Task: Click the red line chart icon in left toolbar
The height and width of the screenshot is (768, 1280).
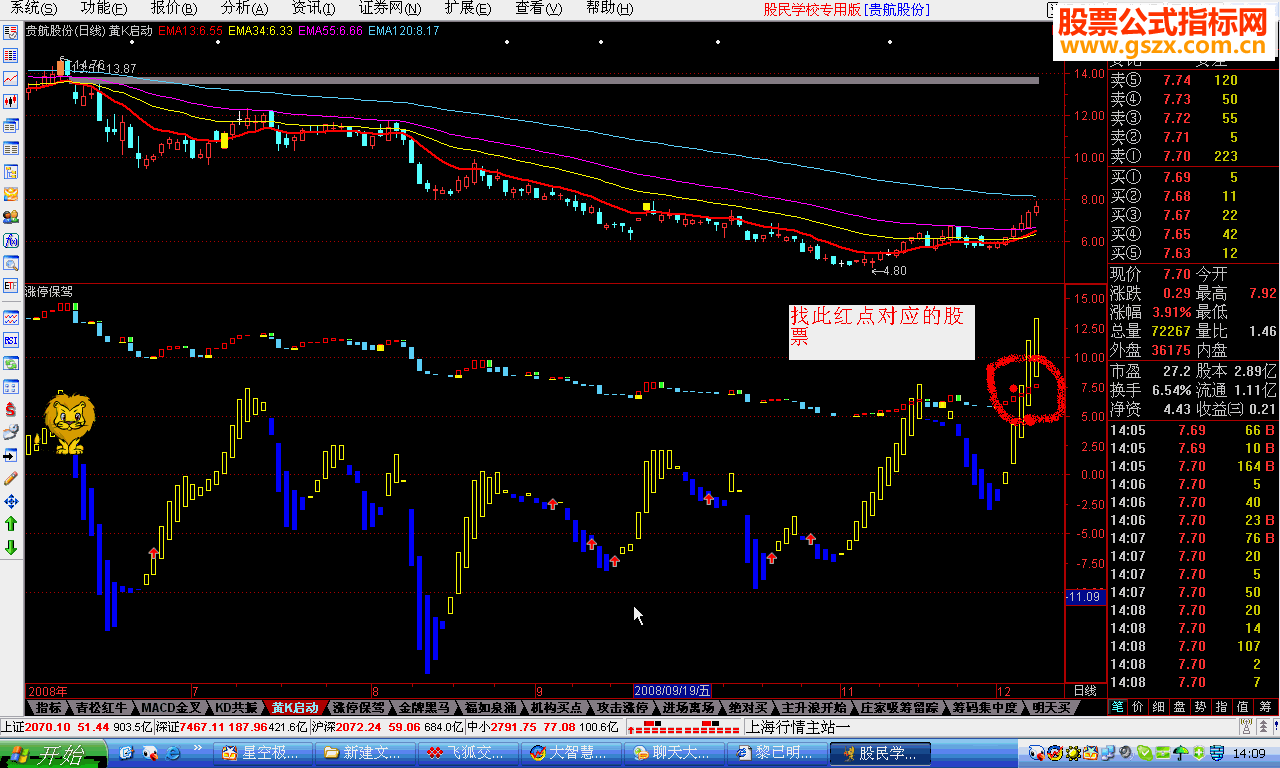Action: pyautogui.click(x=11, y=78)
